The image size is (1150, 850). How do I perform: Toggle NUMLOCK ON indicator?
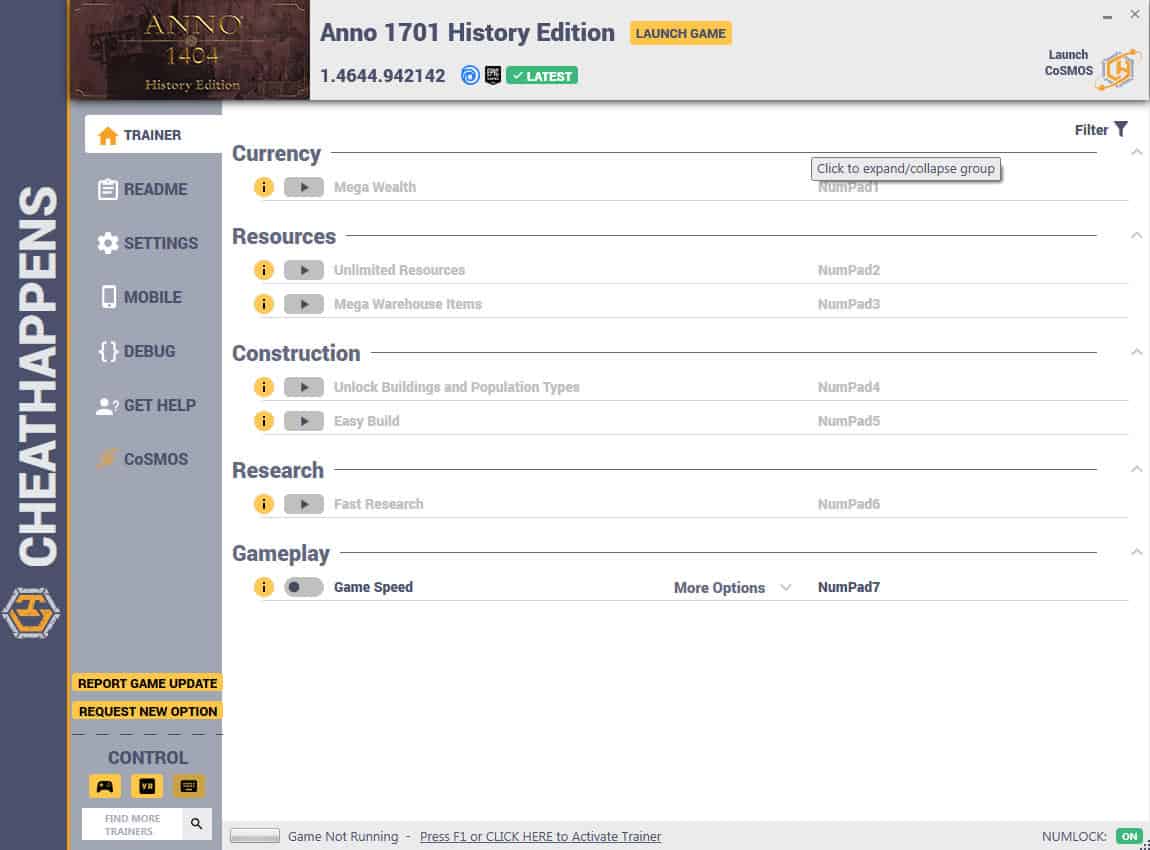coord(1129,836)
